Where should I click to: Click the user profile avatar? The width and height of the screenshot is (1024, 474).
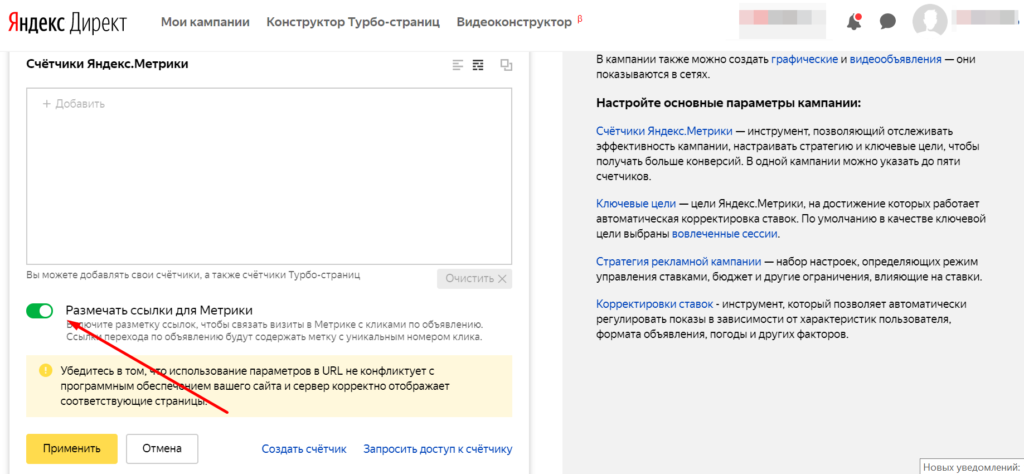click(930, 22)
